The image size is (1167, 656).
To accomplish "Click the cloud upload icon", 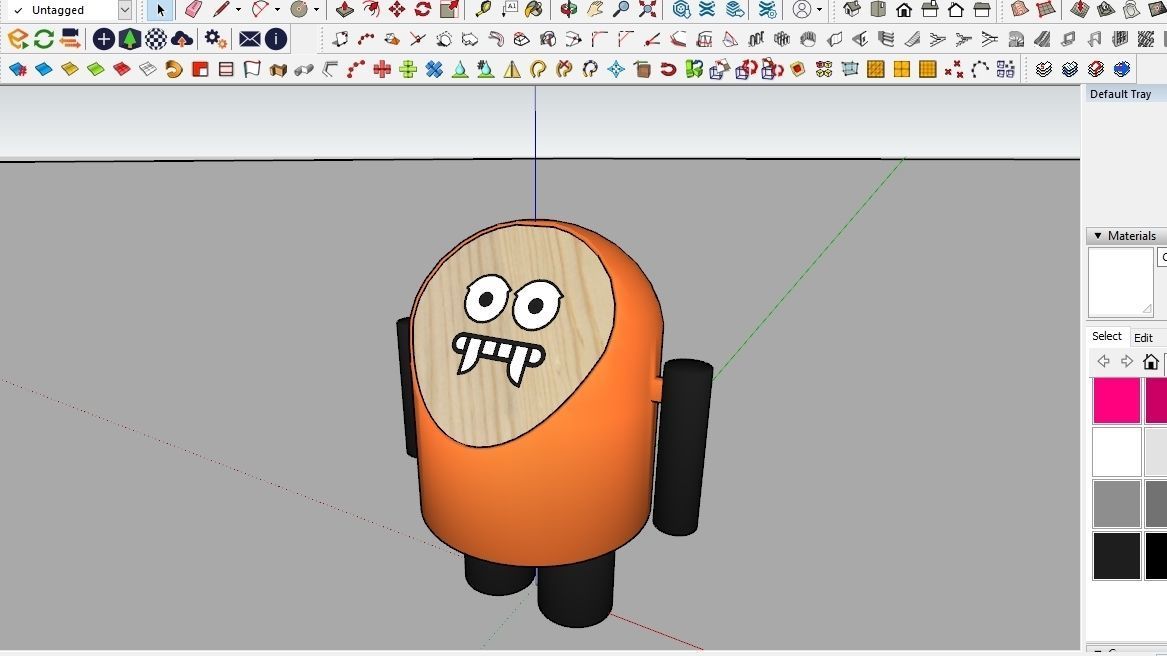I will point(182,39).
